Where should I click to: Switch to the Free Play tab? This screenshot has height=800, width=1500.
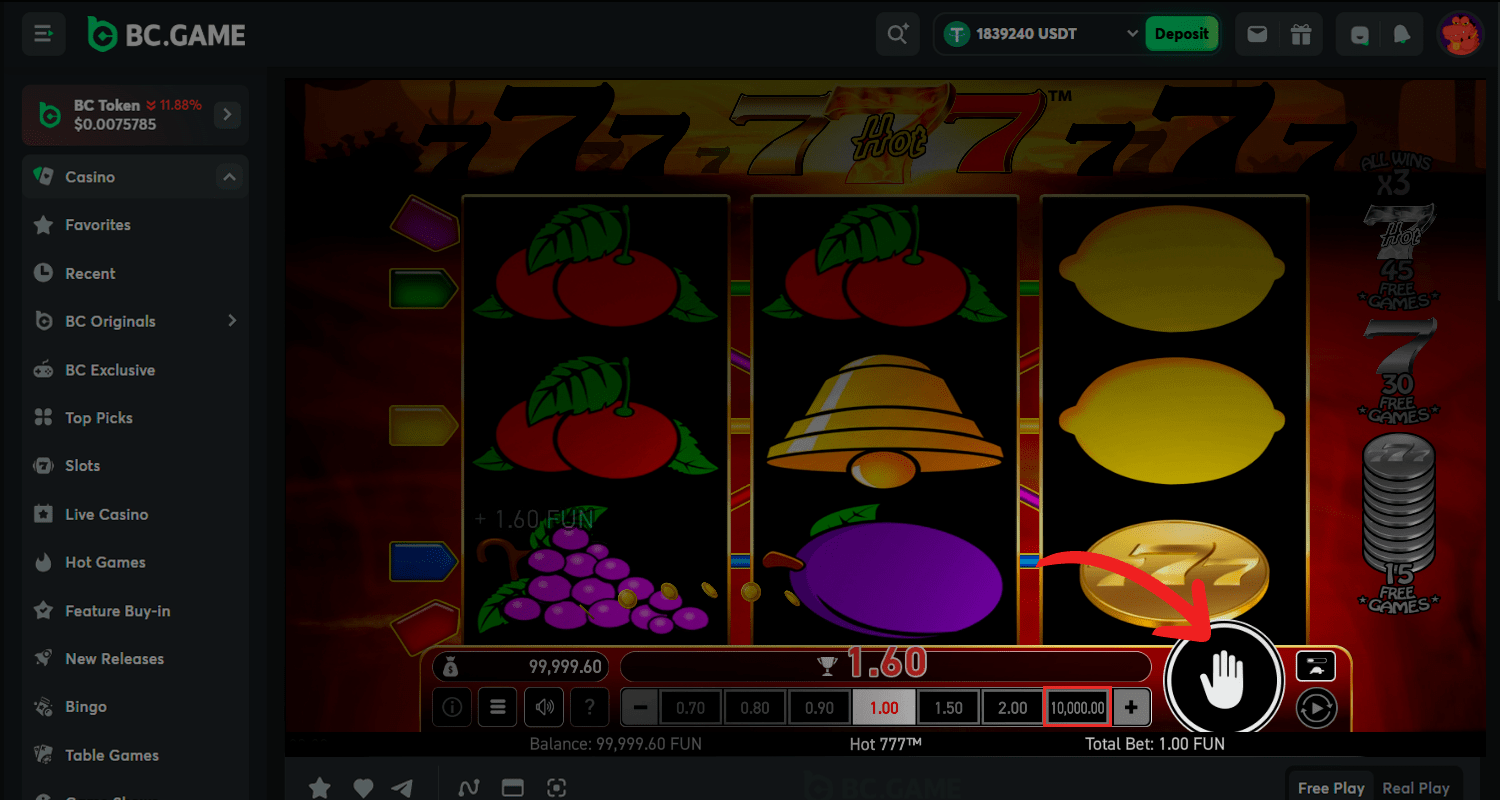tap(1331, 788)
